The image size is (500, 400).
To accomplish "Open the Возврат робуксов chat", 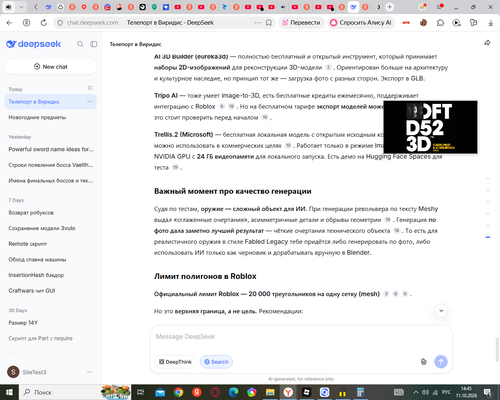I will (51, 213).
